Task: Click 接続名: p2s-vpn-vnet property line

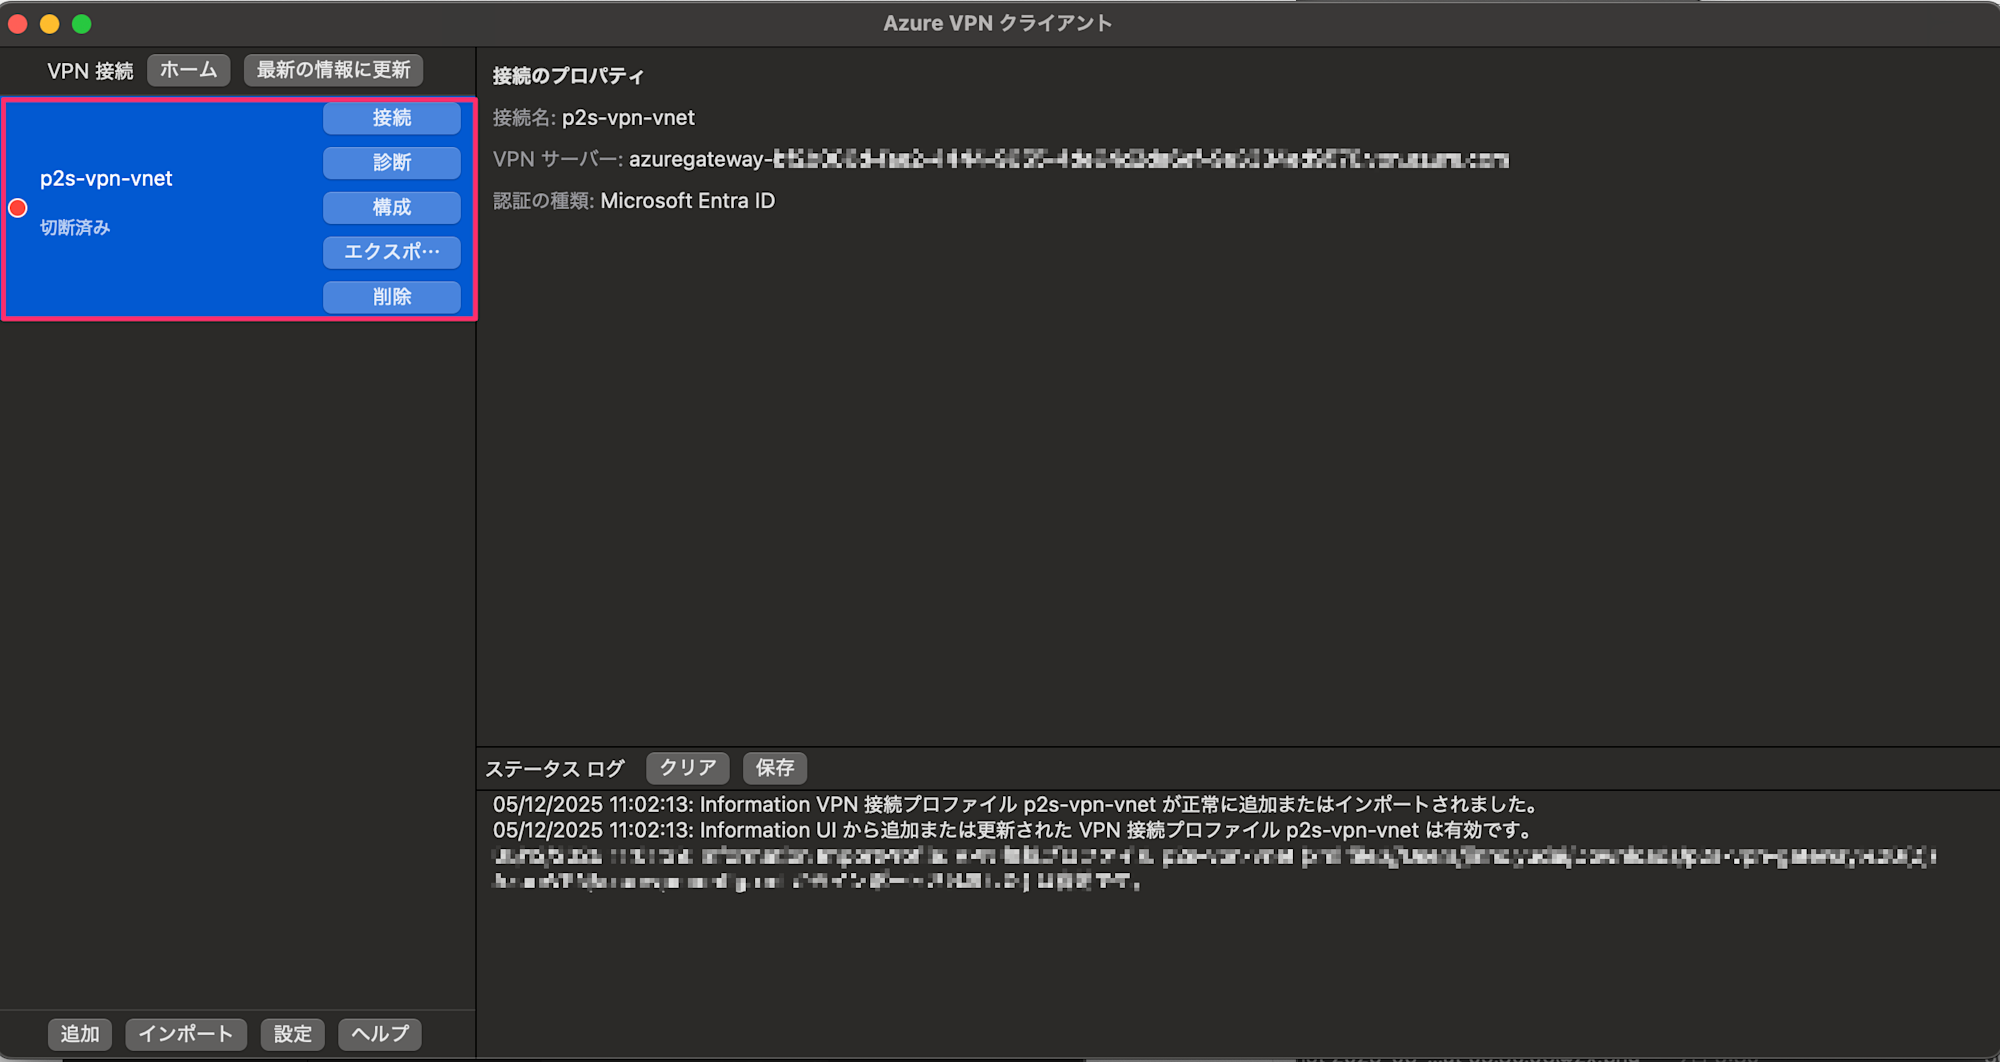Action: point(594,118)
